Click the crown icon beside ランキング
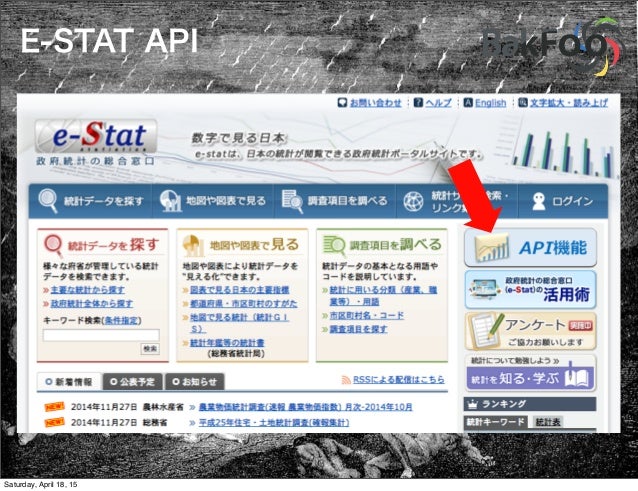Screen dimensions: 638x491 (472, 404)
